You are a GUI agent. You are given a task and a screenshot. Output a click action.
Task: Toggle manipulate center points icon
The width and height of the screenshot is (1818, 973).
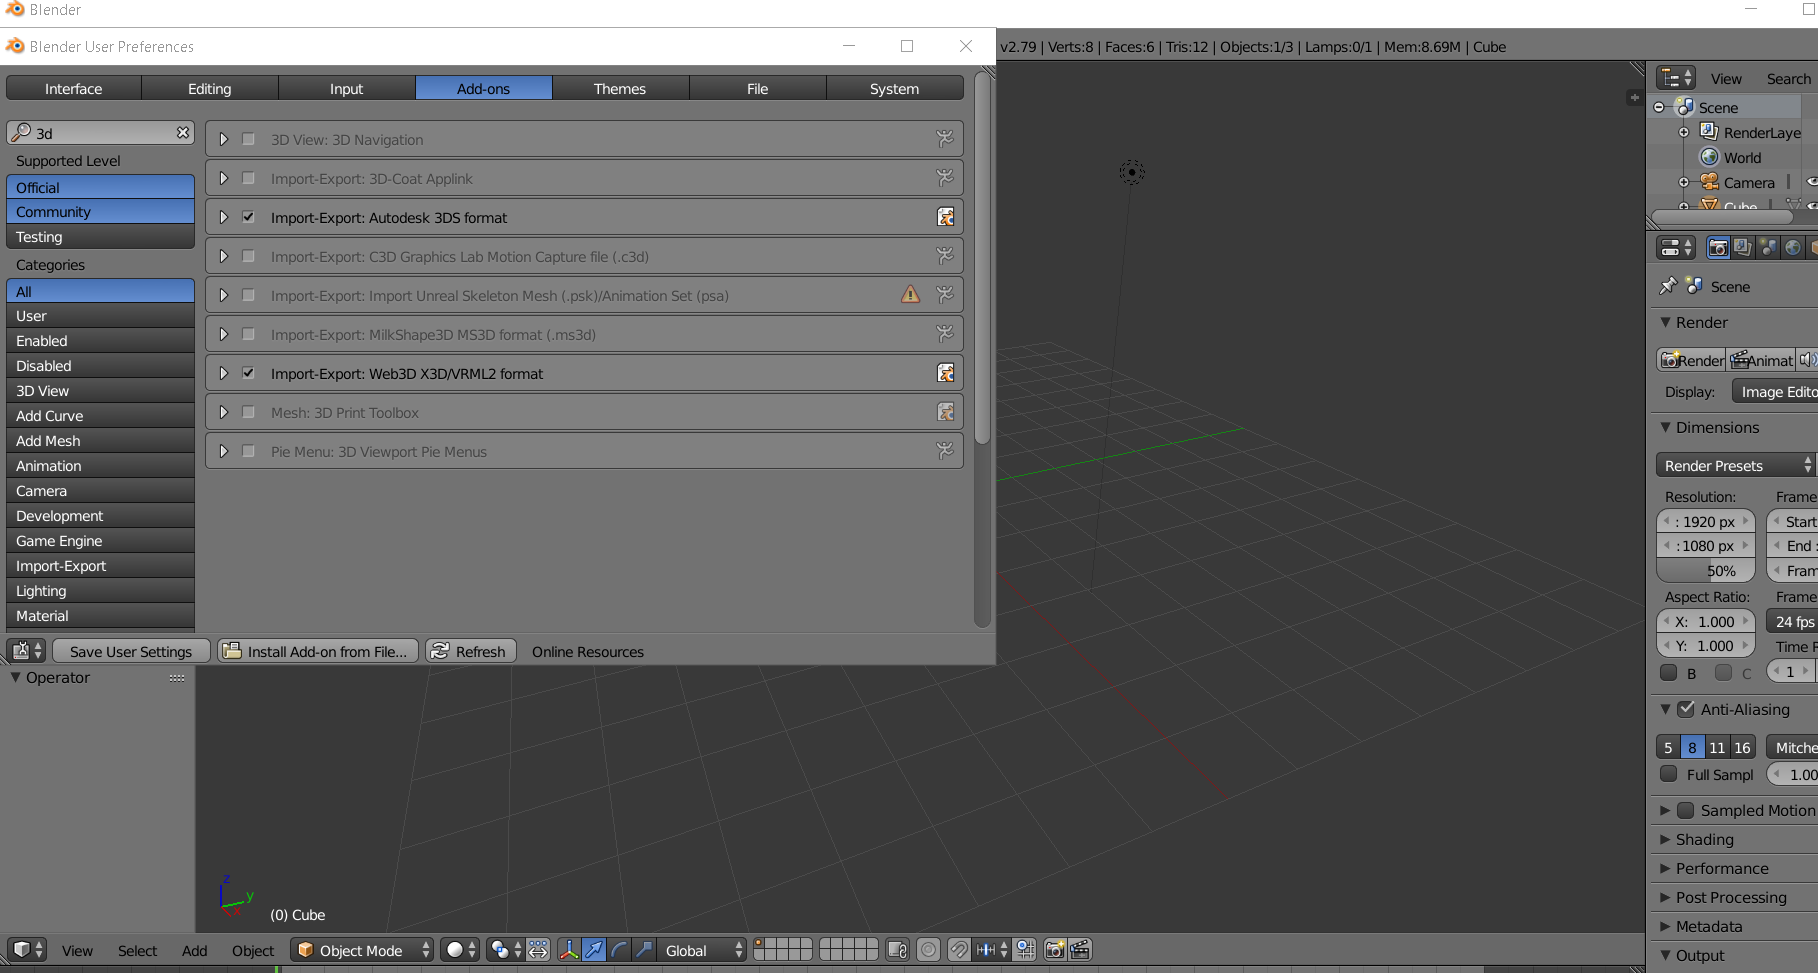(538, 950)
